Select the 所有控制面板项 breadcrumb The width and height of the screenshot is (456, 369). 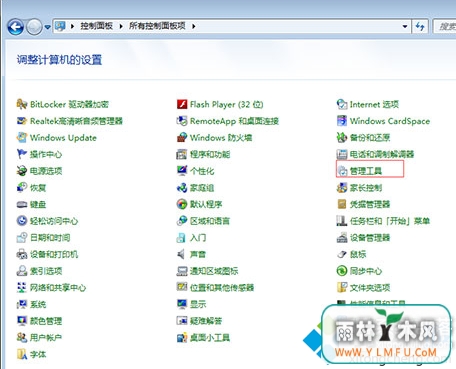pyautogui.click(x=157, y=26)
